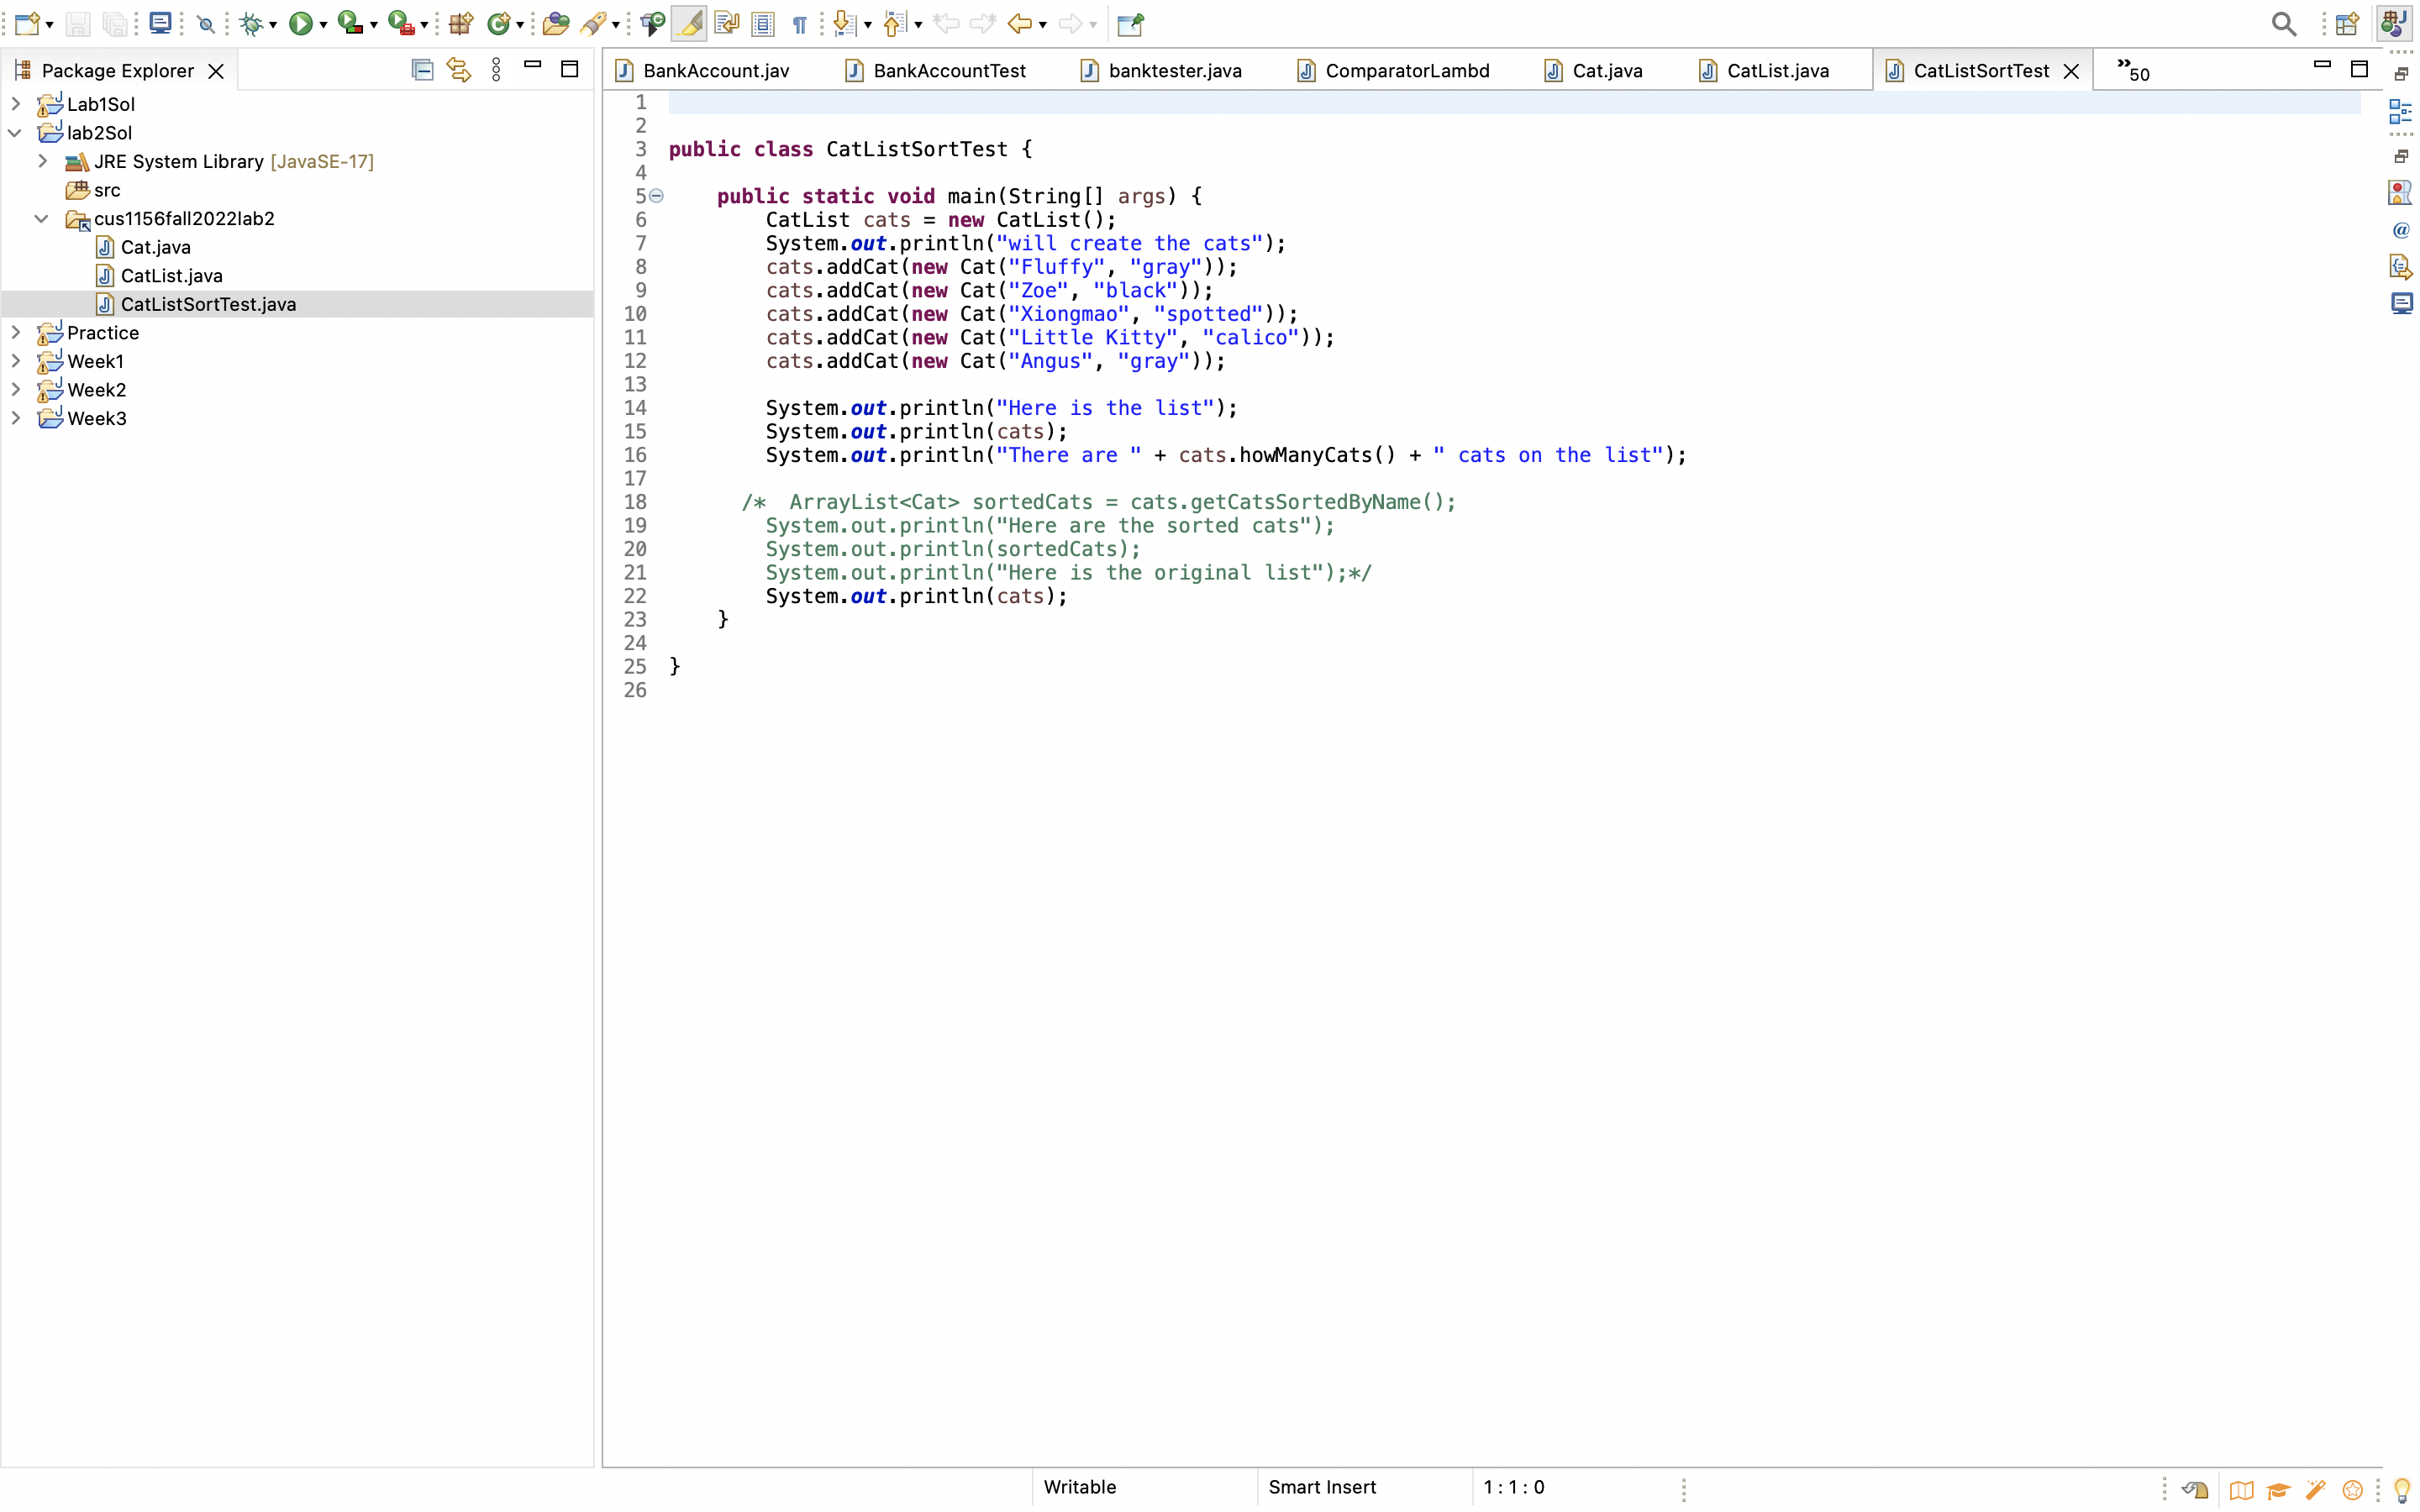The height and width of the screenshot is (1512, 2420).
Task: Open the Run button dropdown arrow
Action: (x=323, y=25)
